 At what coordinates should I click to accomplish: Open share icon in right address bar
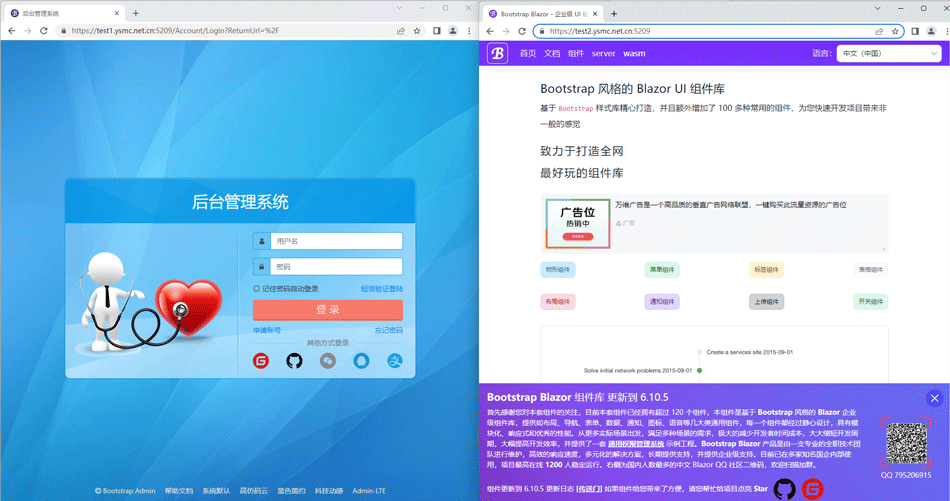pyautogui.click(x=879, y=31)
